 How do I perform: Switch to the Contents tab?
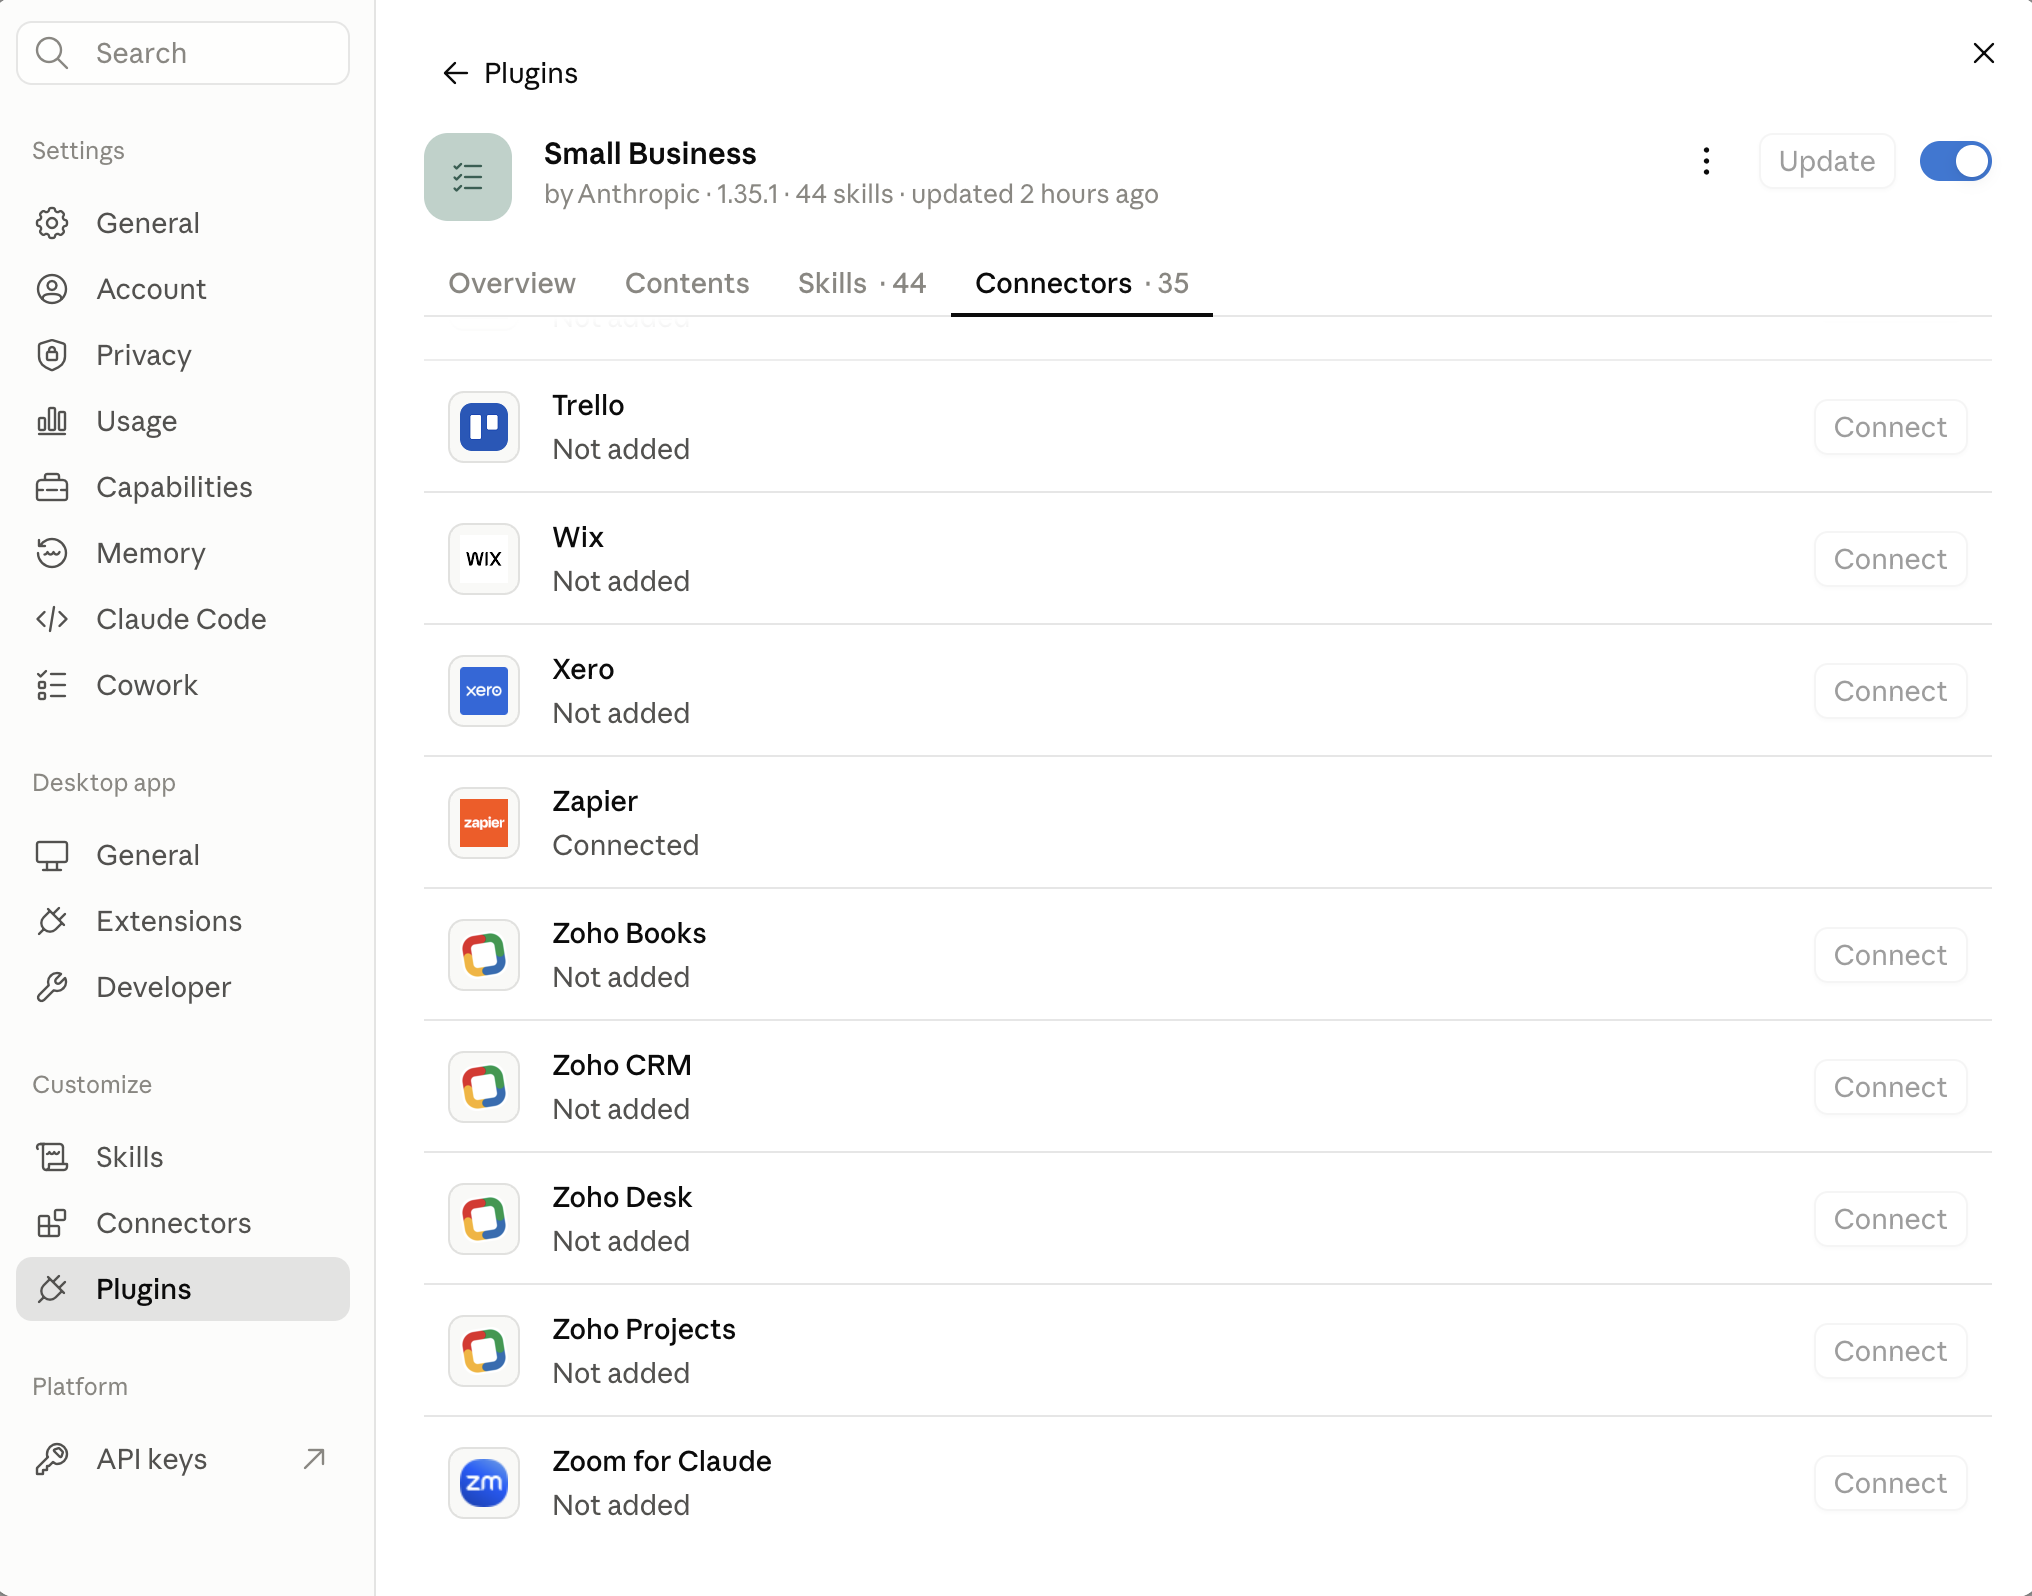click(687, 283)
